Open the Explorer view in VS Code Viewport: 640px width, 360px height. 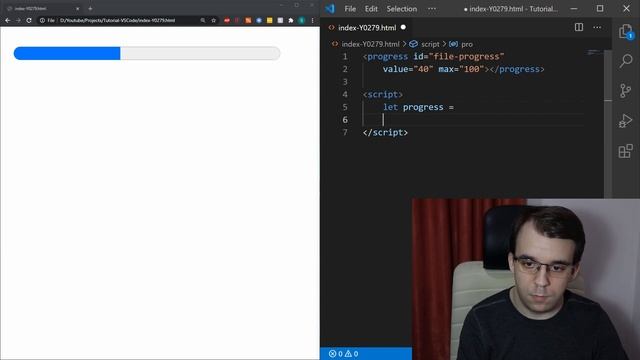click(x=625, y=32)
